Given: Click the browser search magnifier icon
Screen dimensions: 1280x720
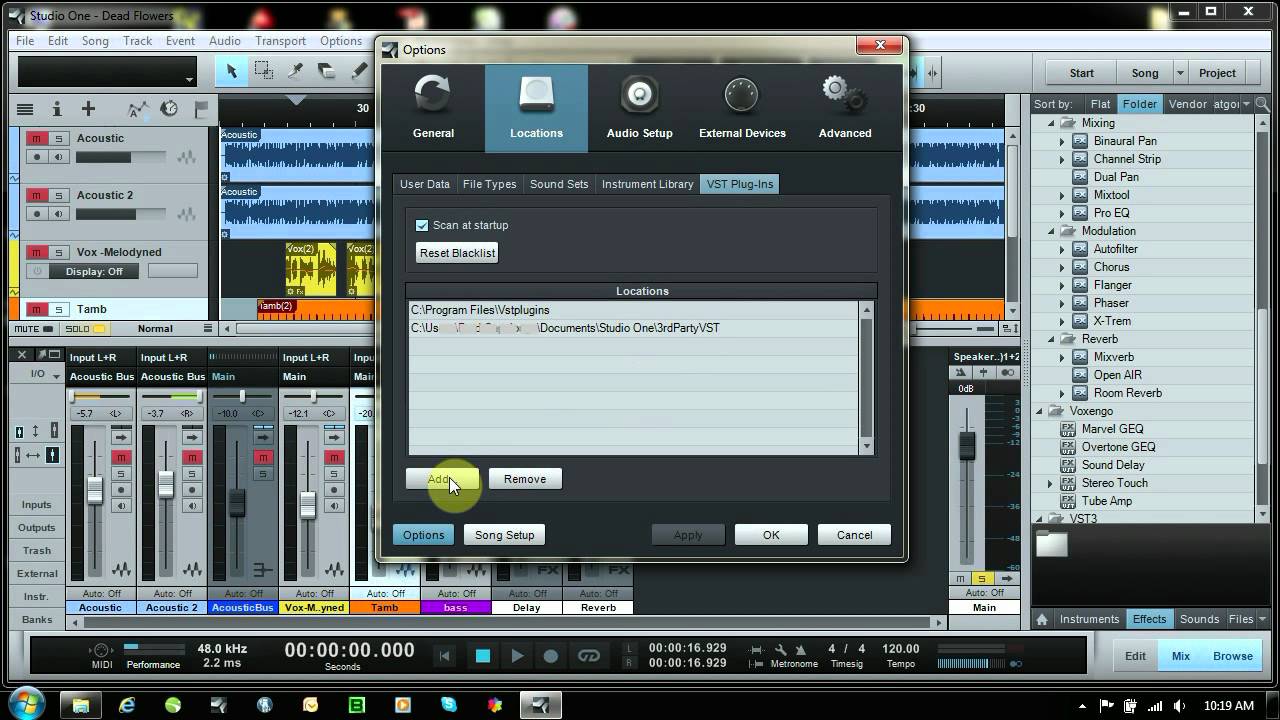Looking at the screenshot, I should pos(1261,104).
